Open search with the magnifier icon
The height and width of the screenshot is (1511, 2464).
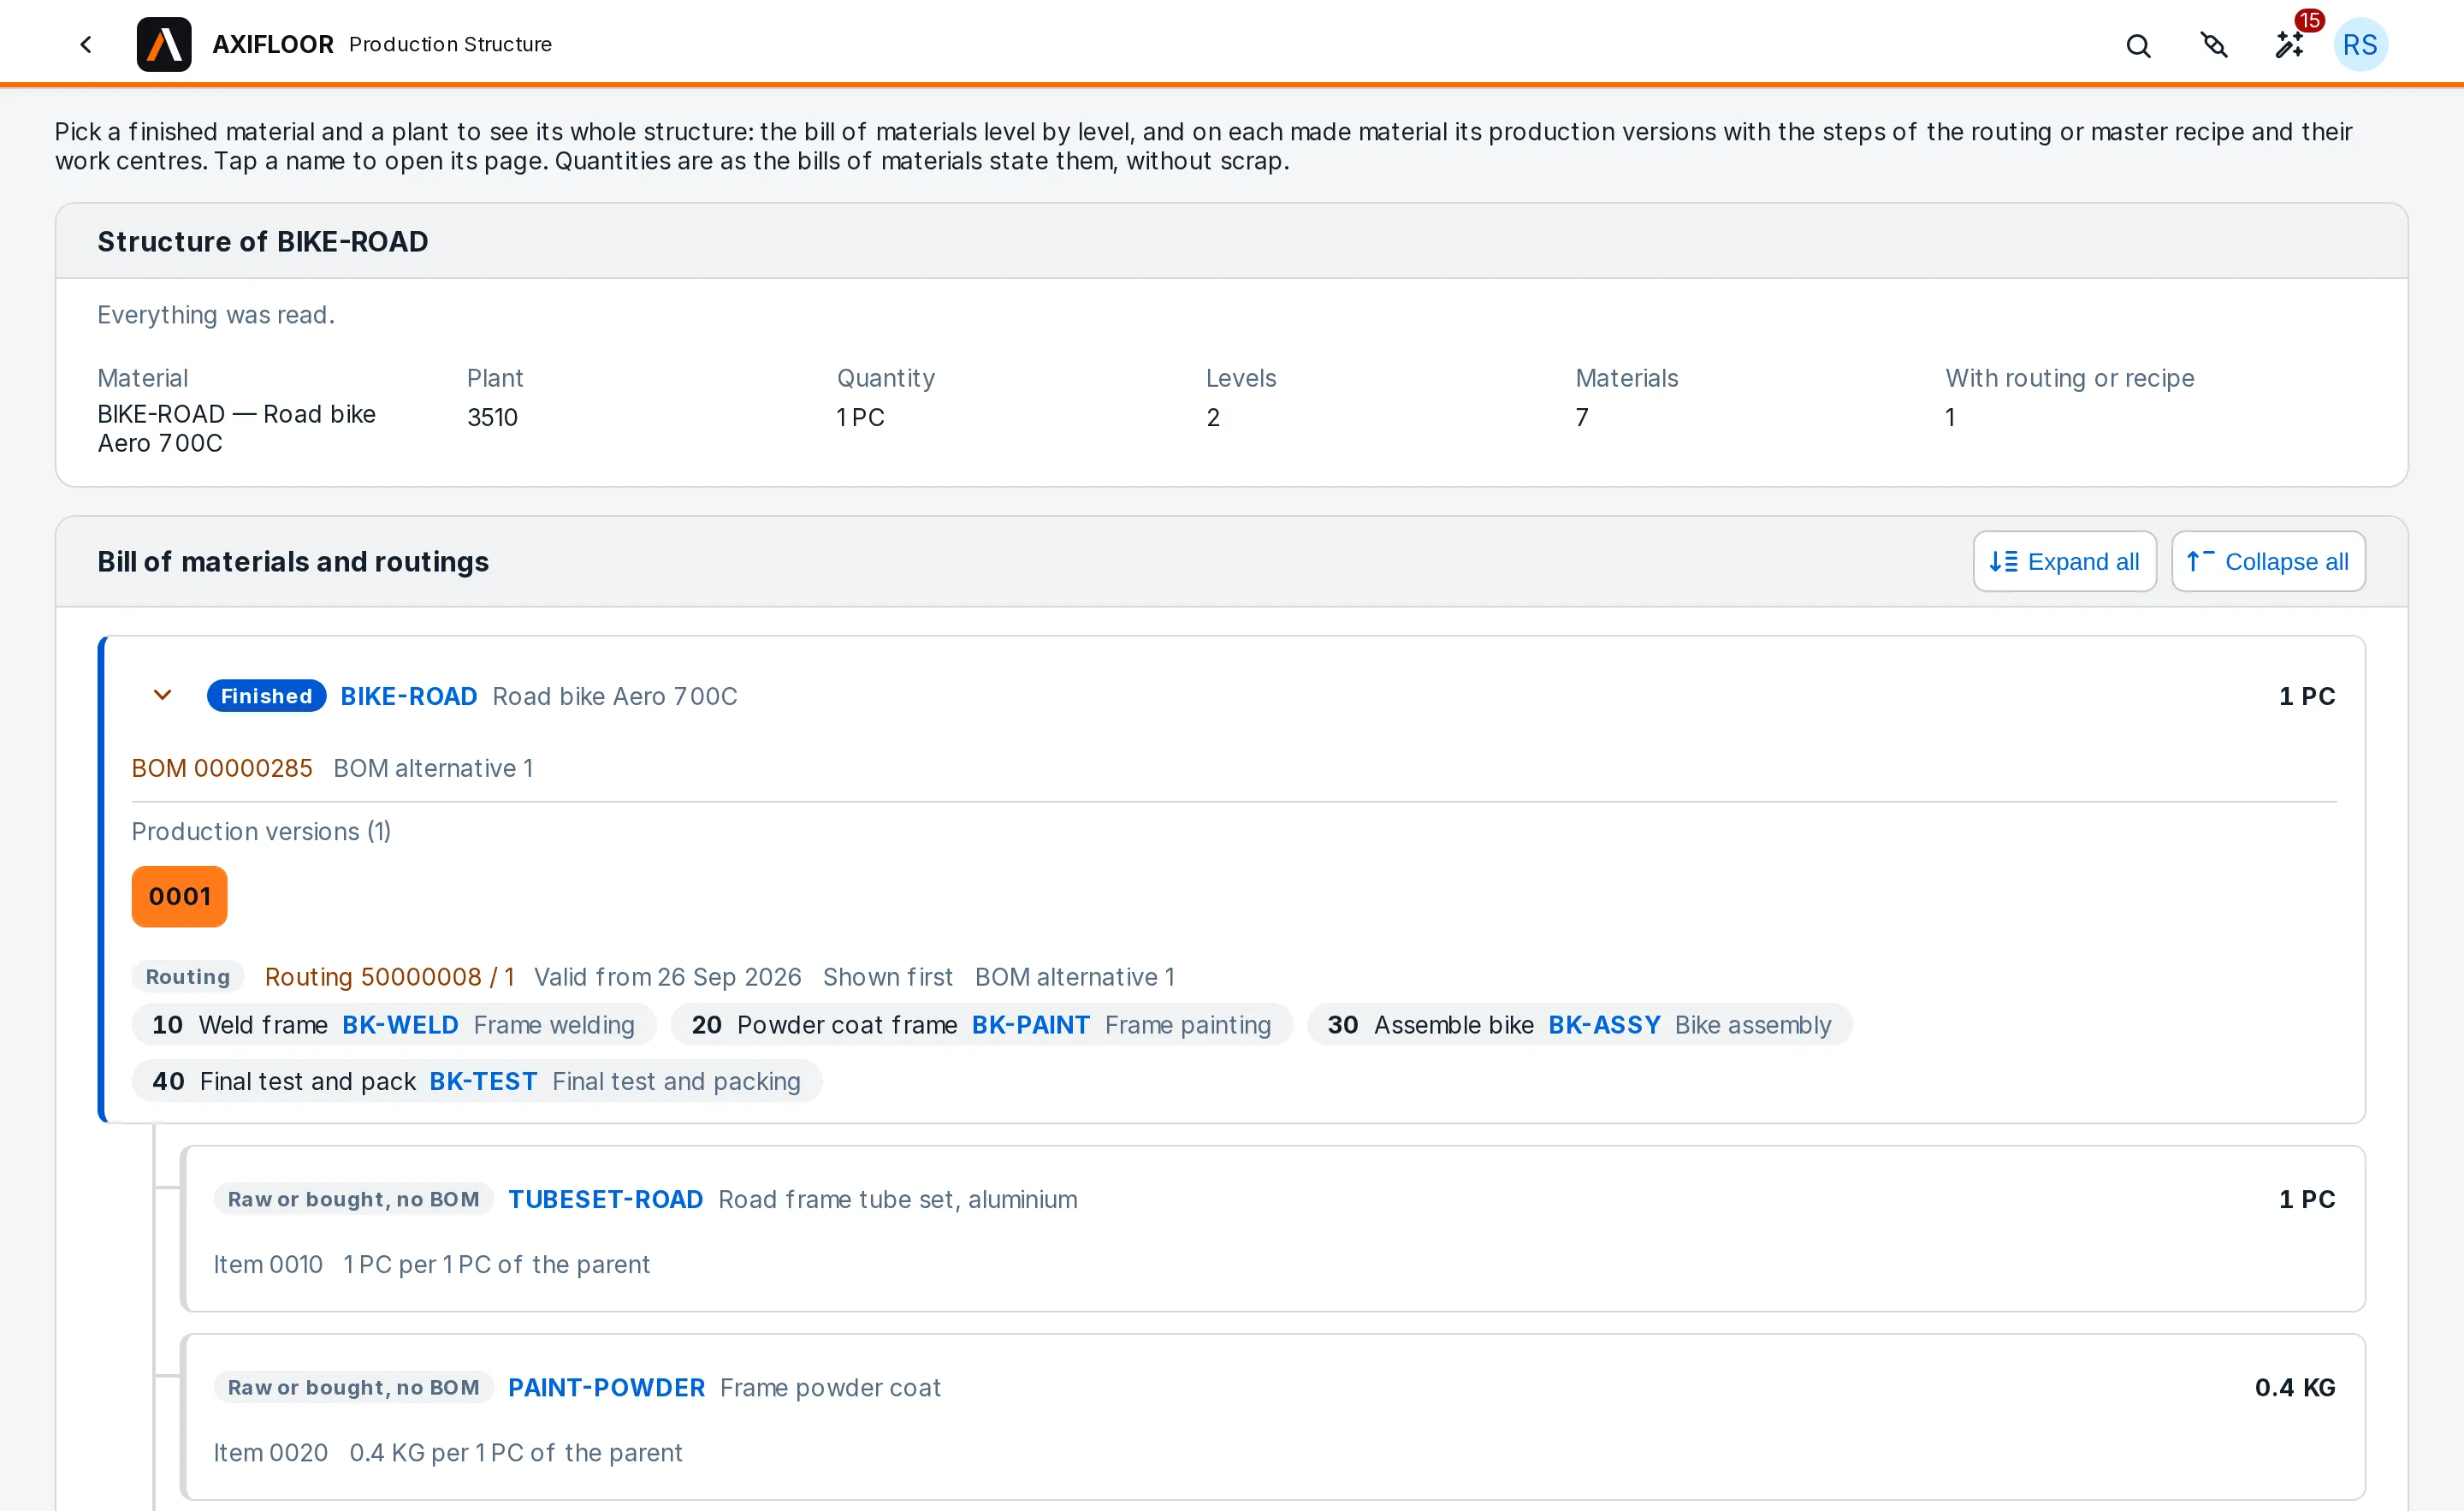(x=2138, y=45)
